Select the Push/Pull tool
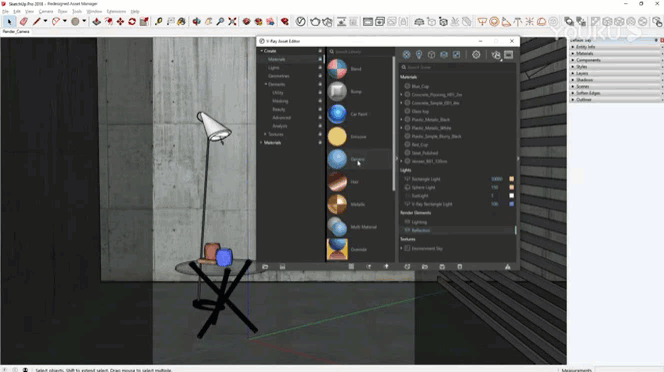 pyautogui.click(x=97, y=21)
